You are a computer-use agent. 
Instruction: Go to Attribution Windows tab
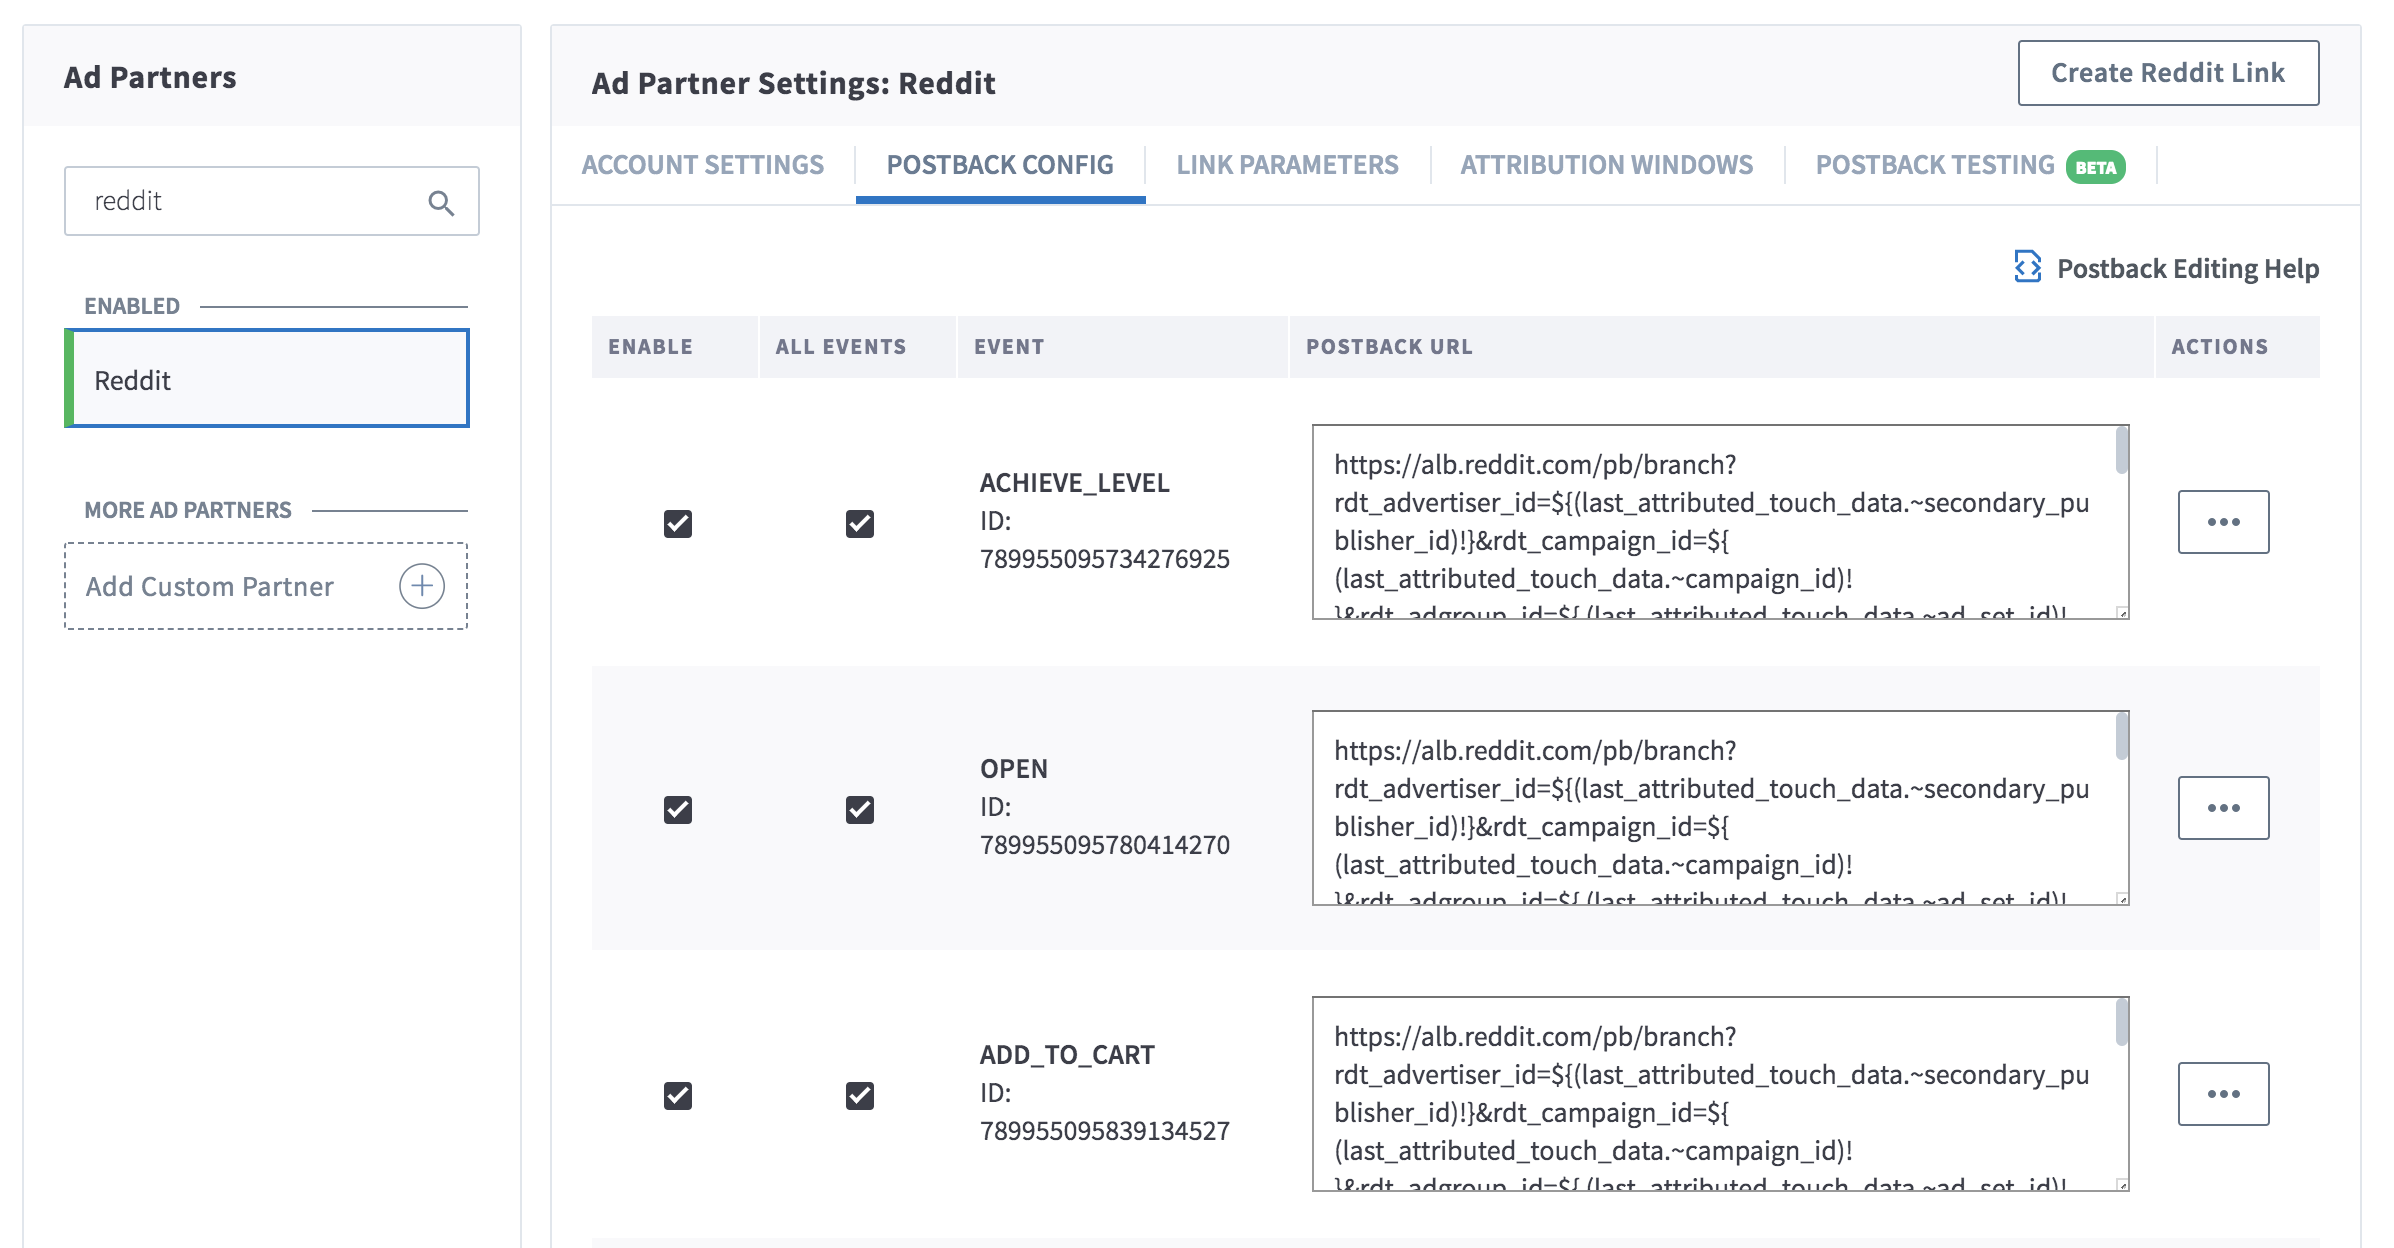(1606, 165)
